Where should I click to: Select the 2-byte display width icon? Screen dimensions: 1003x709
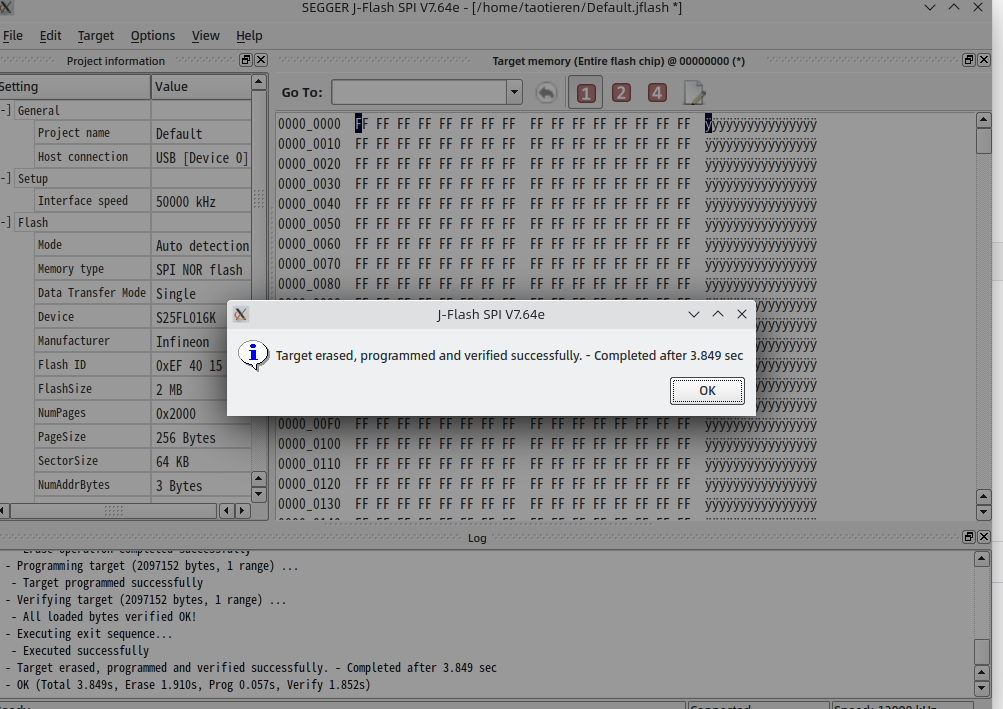(621, 93)
